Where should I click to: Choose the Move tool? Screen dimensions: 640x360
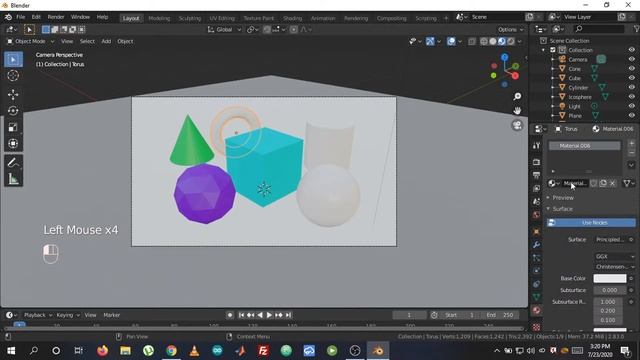[13, 94]
